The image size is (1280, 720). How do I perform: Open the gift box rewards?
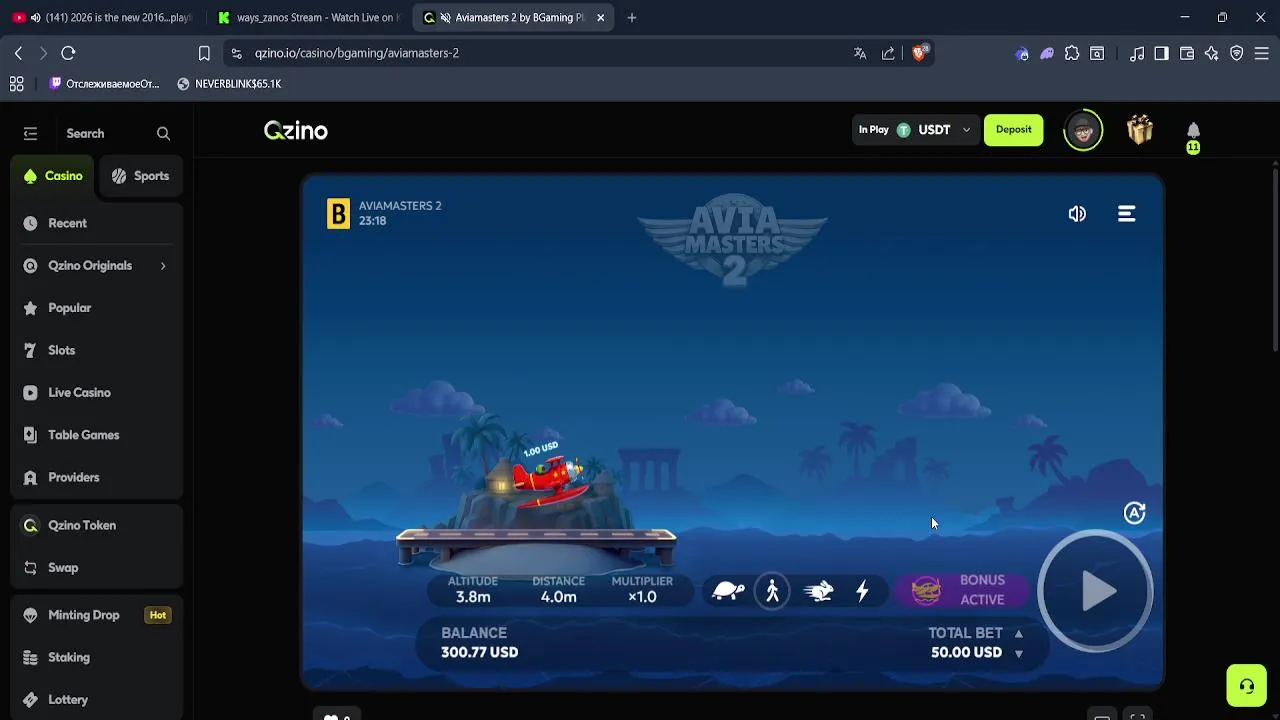[1140, 130]
